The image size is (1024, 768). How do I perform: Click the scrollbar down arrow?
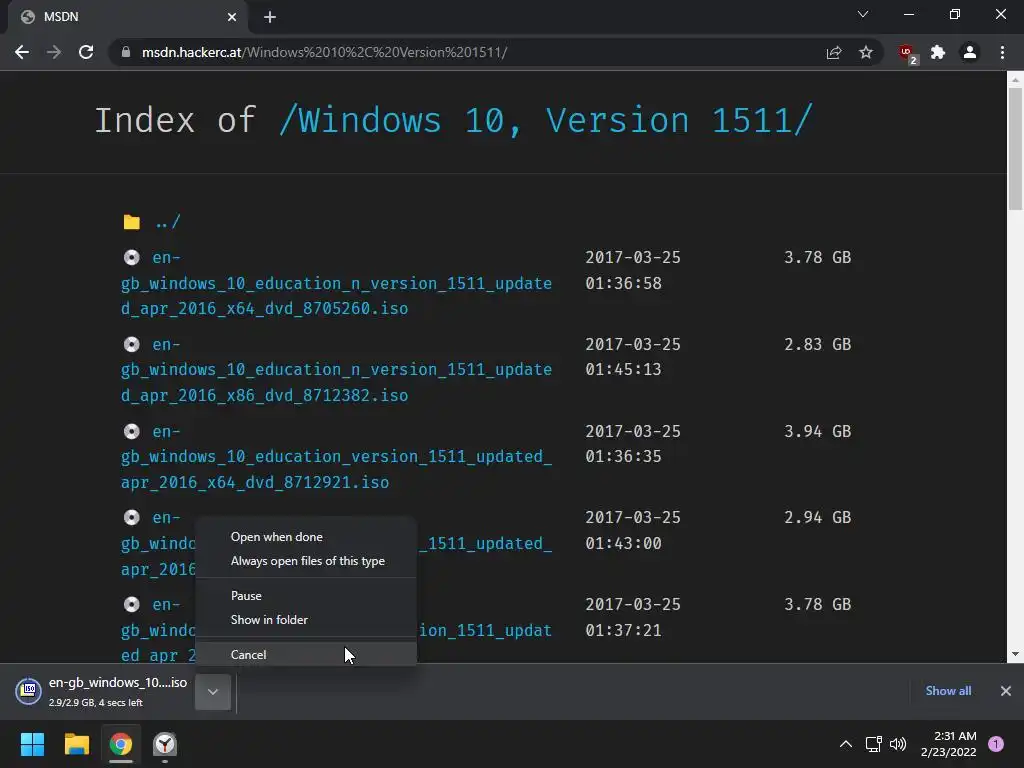(1015, 654)
